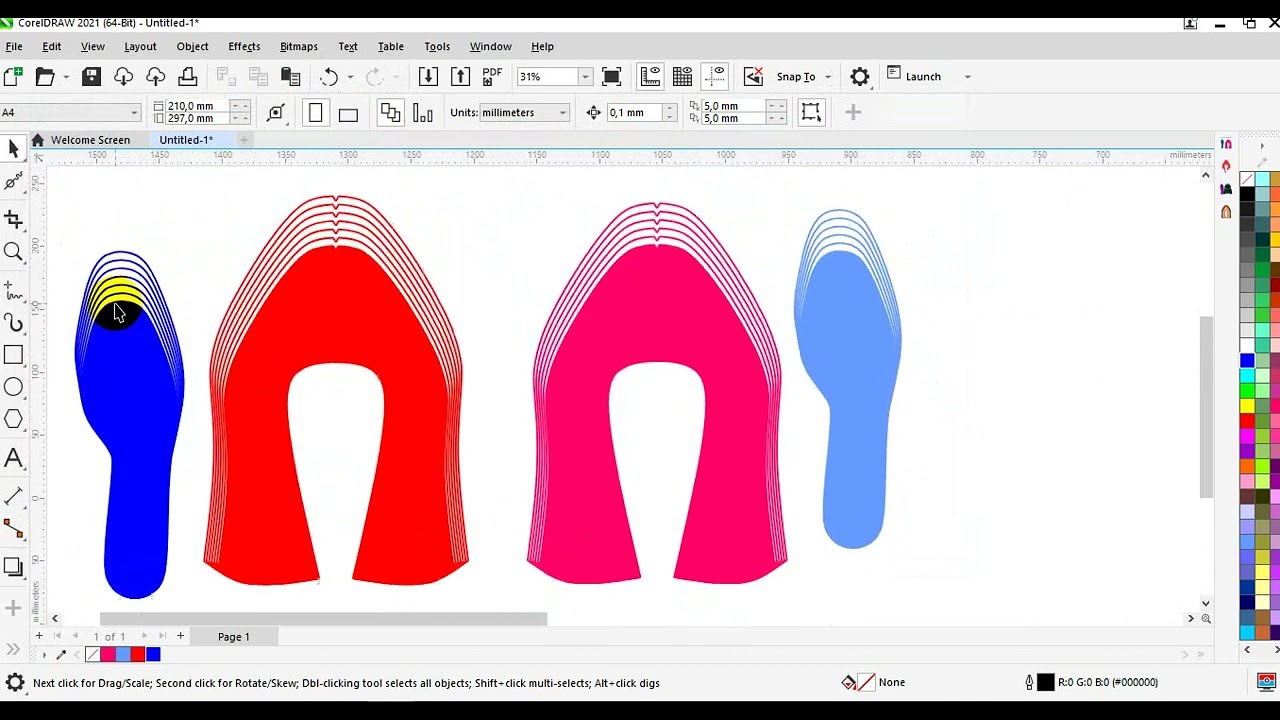Expand the toolbox with double chevron
The width and height of the screenshot is (1280, 720).
(13, 649)
